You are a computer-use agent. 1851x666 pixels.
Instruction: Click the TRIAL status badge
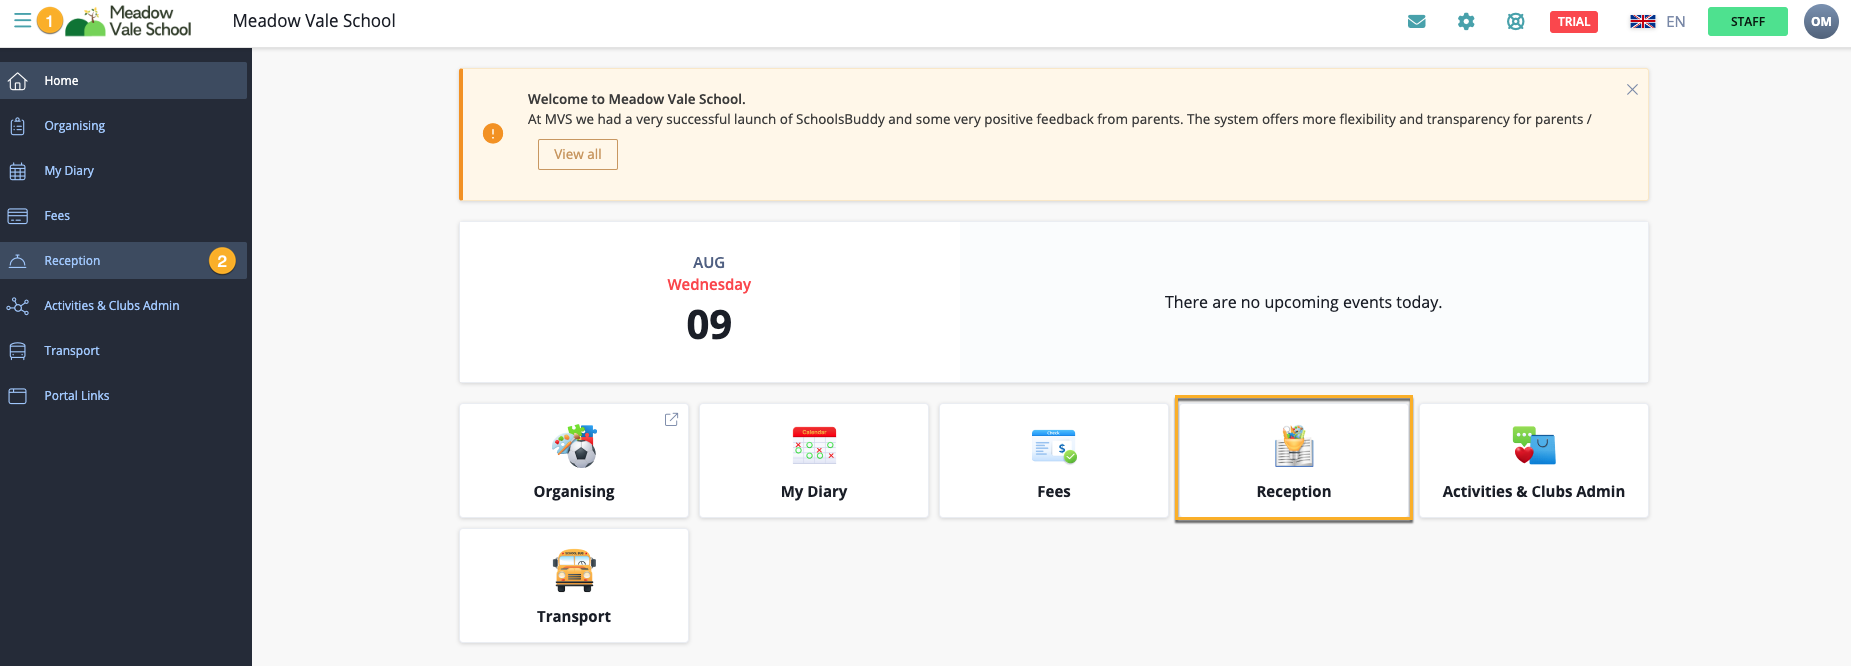[1573, 21]
